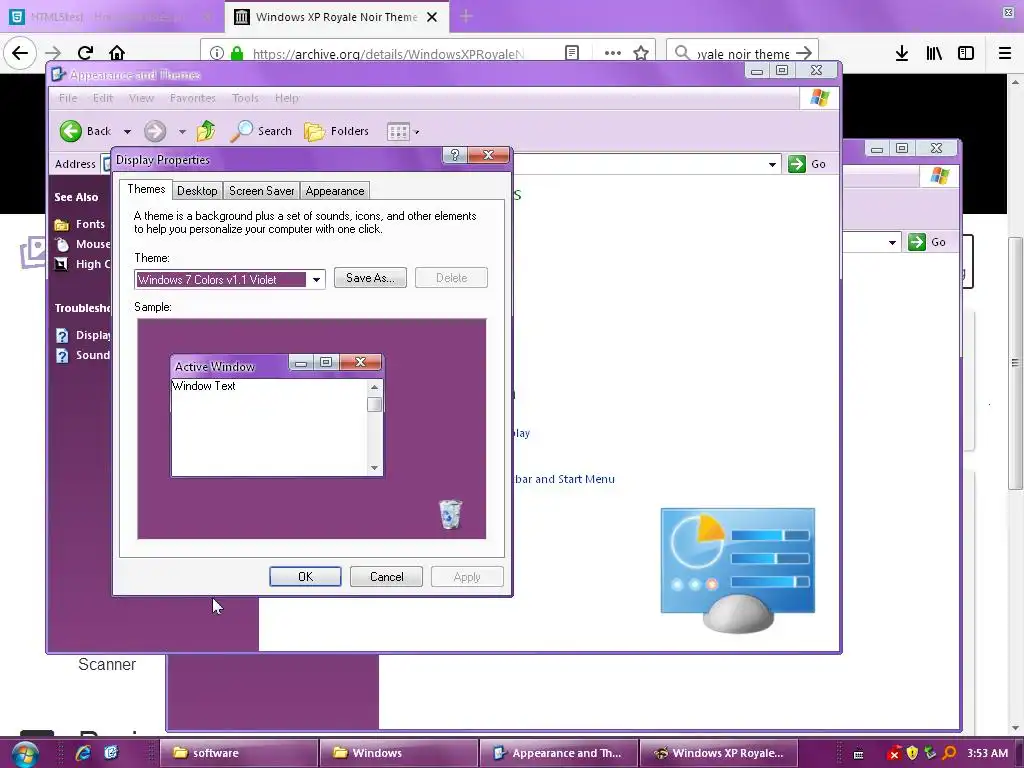Click OK in Display Properties
This screenshot has width=1024, height=768.
(x=305, y=577)
